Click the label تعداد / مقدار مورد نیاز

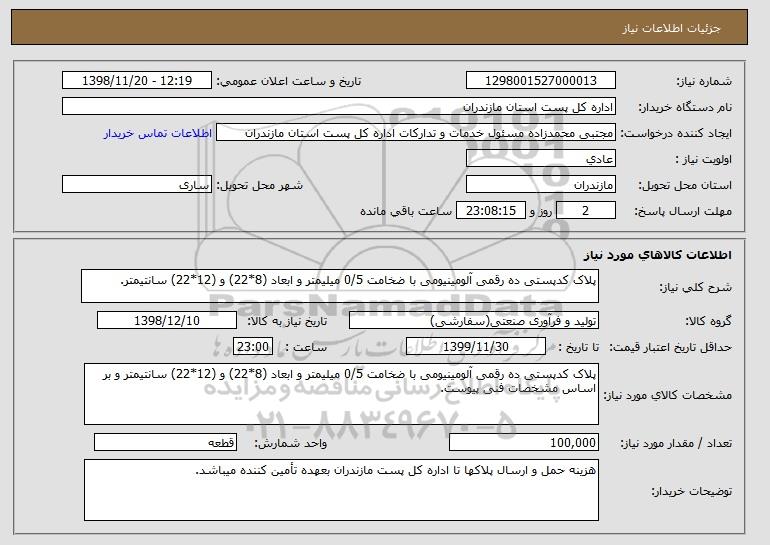[x=676, y=443]
